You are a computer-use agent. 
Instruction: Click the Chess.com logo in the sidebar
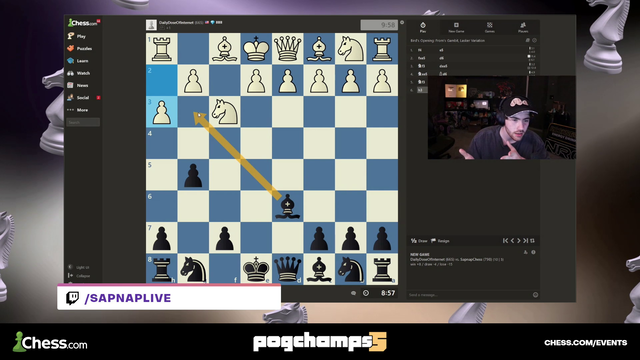(x=83, y=23)
